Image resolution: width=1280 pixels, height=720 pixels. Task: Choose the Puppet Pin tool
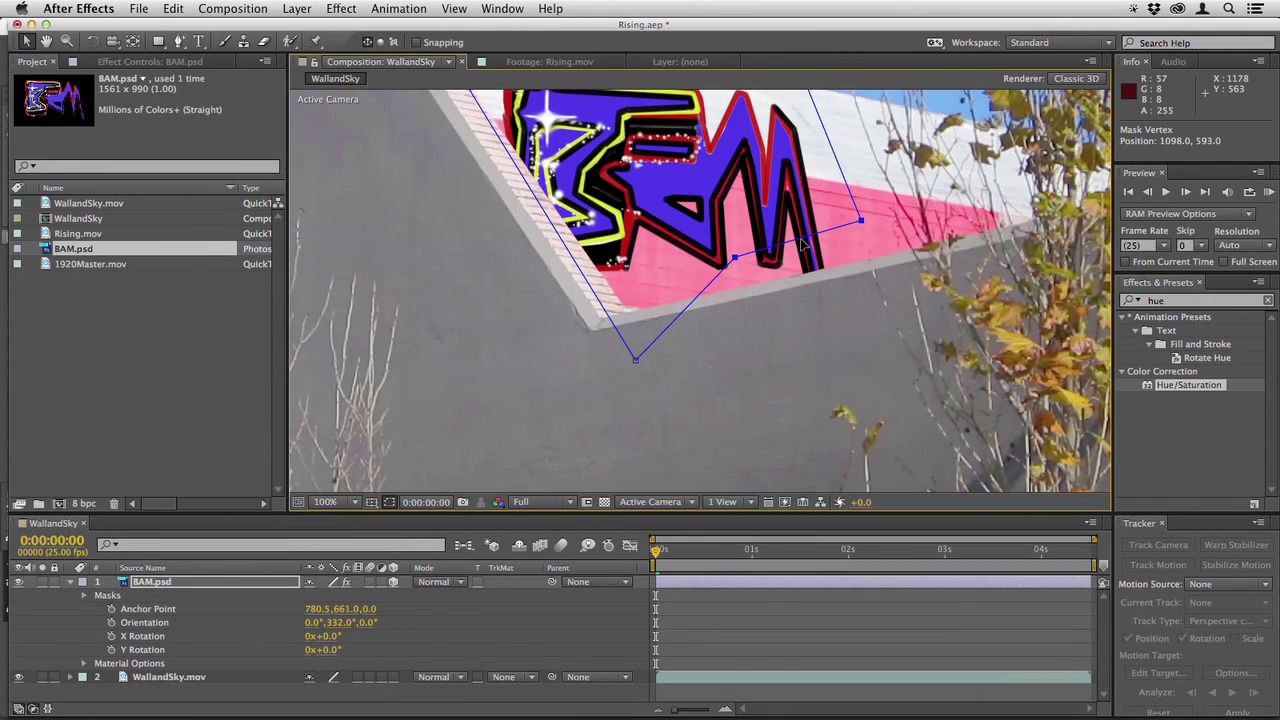316,42
